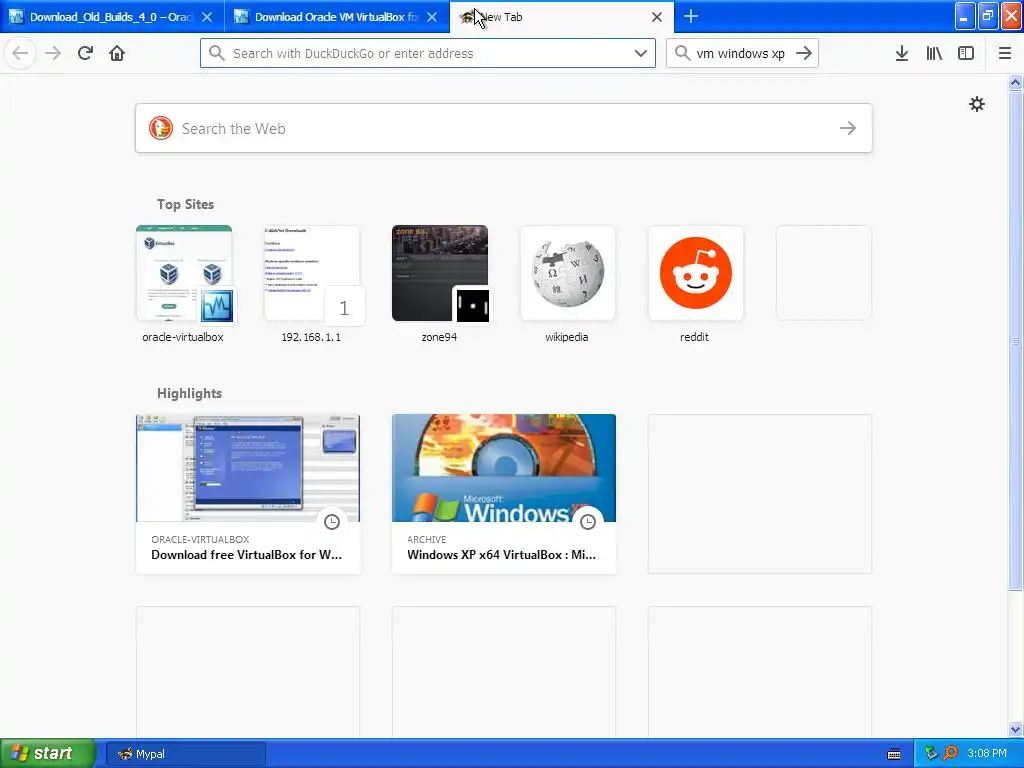Open Windows XP x64 VirtualBox highlight card
Image resolution: width=1024 pixels, height=768 pixels.
pos(504,494)
